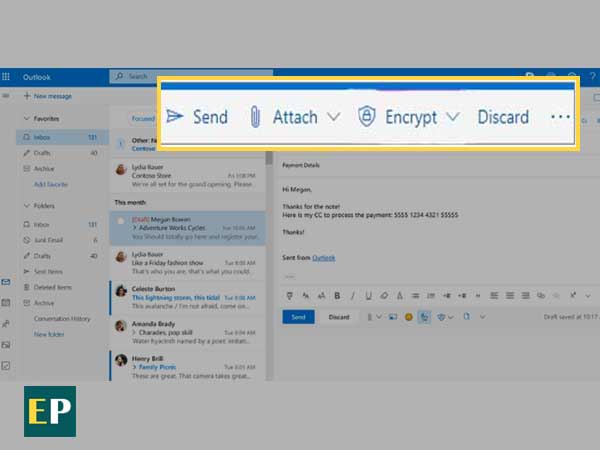
Task: Open Drafts under Folders
Action: tap(62, 256)
